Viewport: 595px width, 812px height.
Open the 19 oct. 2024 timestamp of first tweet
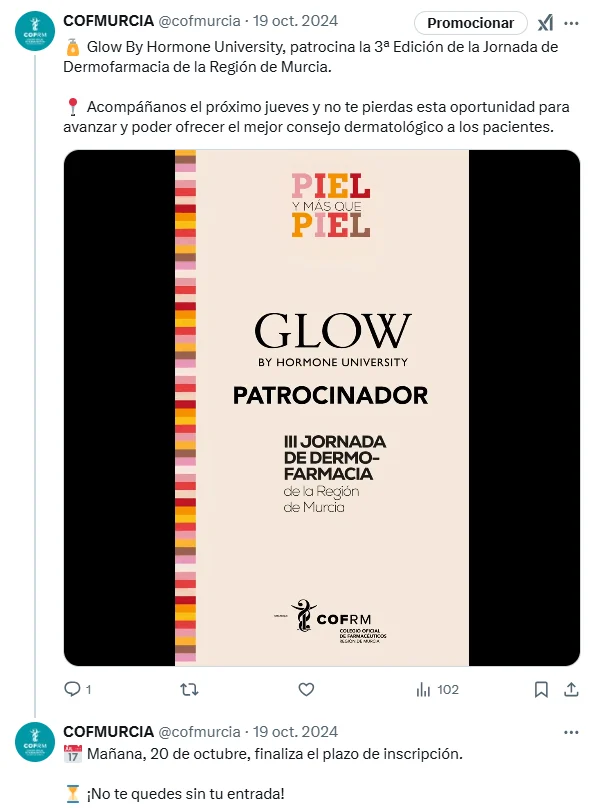295,21
